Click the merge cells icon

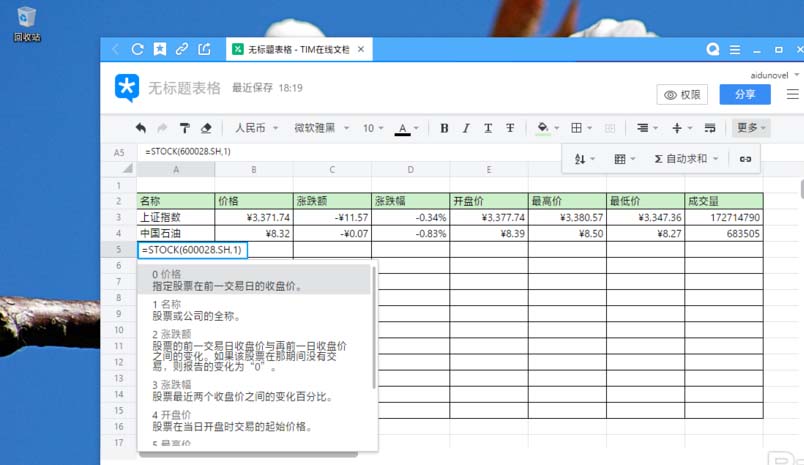(610, 128)
